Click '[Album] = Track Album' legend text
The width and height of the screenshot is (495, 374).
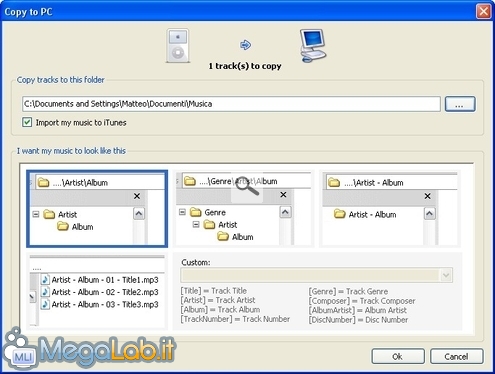[x=220, y=309]
